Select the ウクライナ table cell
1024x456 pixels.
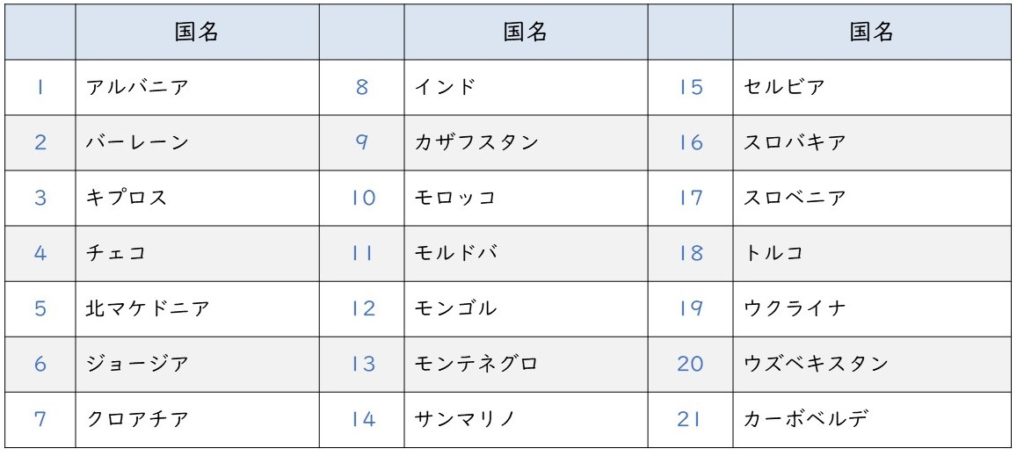pos(872,309)
